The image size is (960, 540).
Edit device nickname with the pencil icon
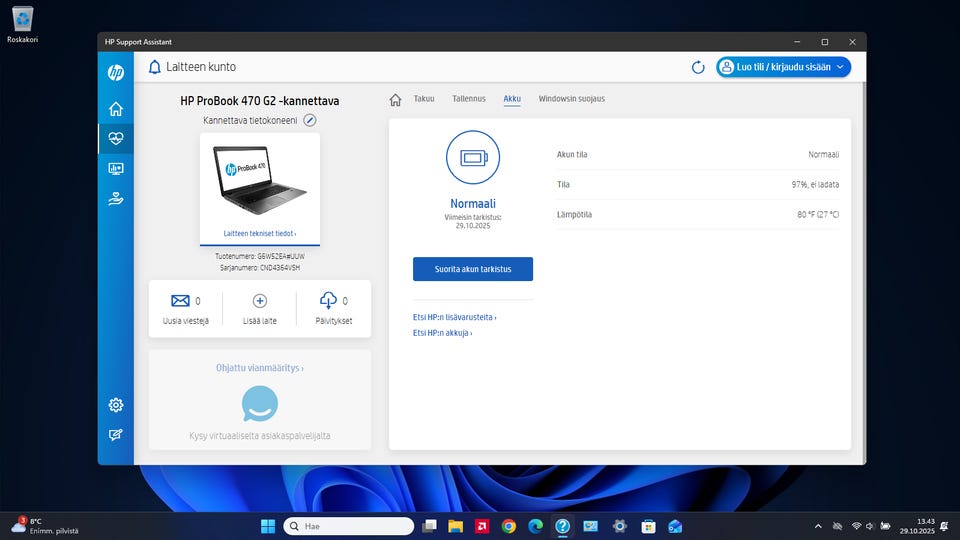[x=310, y=120]
